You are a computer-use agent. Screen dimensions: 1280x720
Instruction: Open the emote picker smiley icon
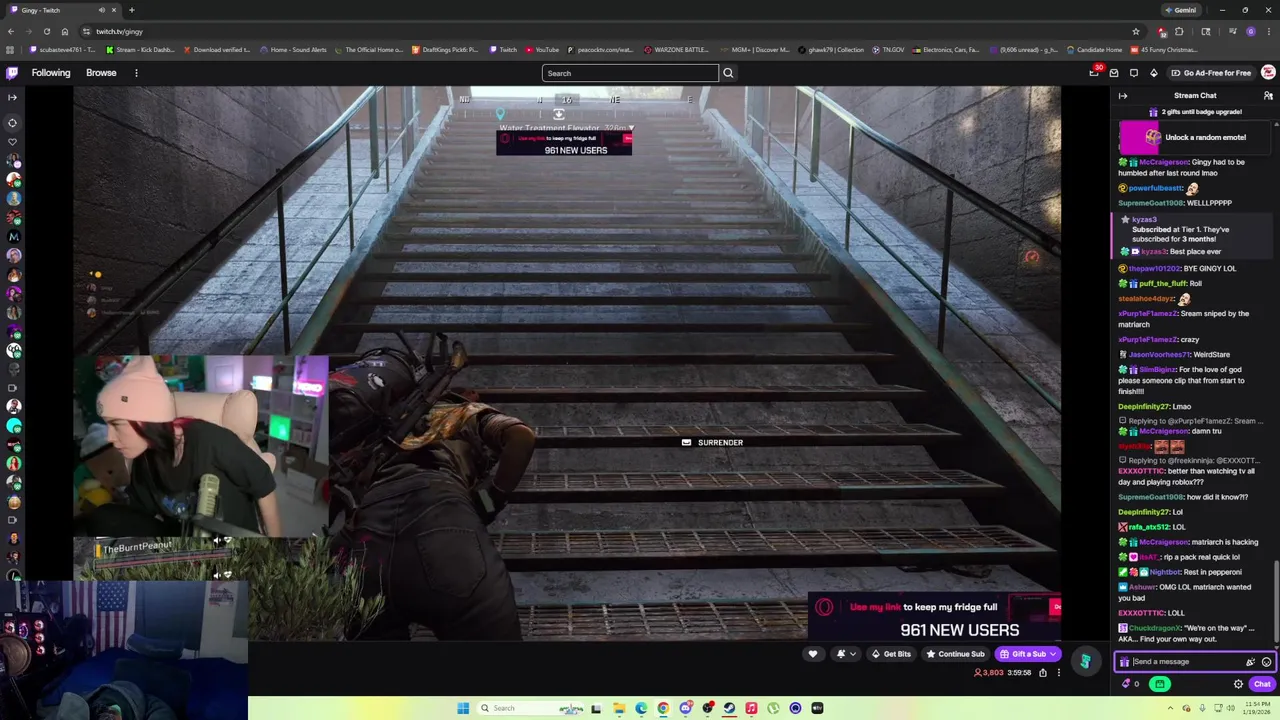[1266, 662]
